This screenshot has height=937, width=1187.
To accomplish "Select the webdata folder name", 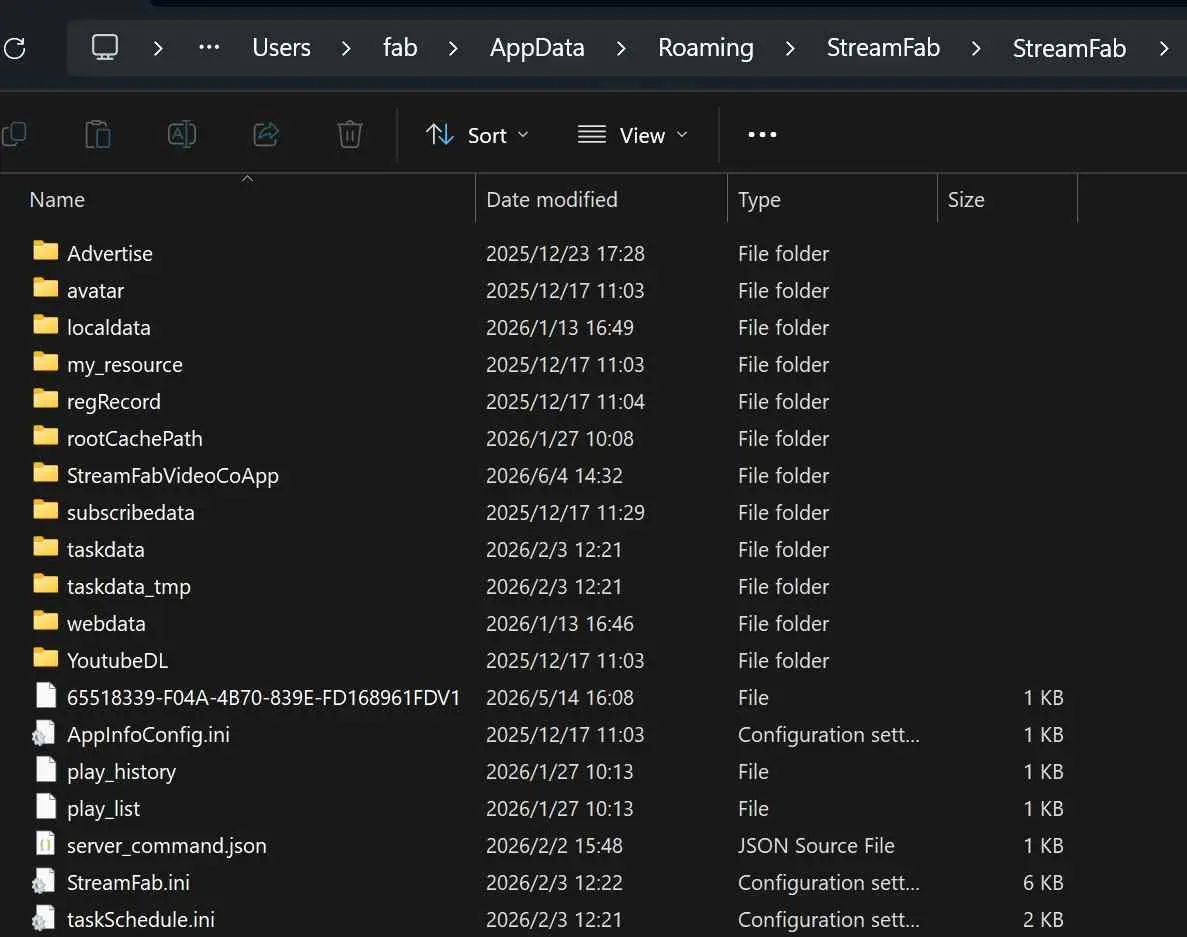I will [106, 624].
